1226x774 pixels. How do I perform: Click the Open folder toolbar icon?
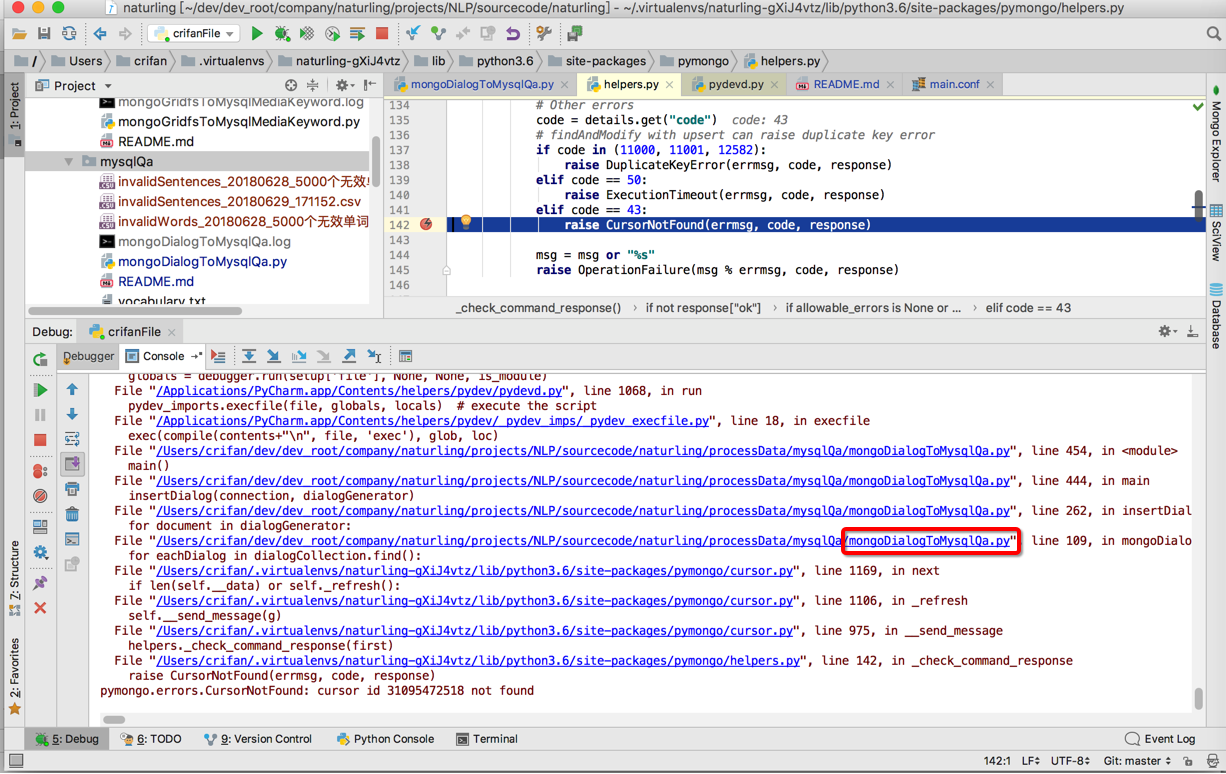(x=19, y=33)
